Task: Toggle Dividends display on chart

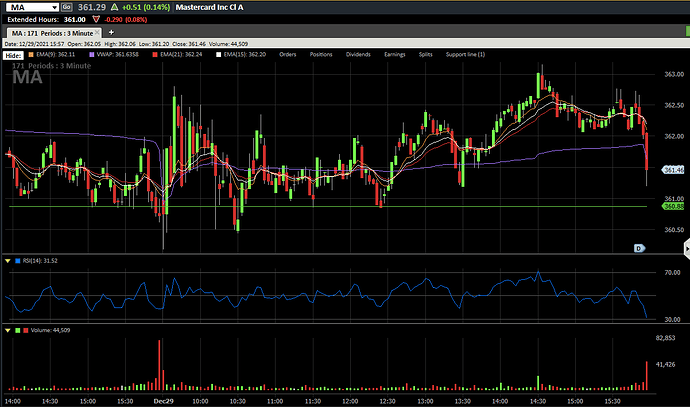Action: click(358, 55)
